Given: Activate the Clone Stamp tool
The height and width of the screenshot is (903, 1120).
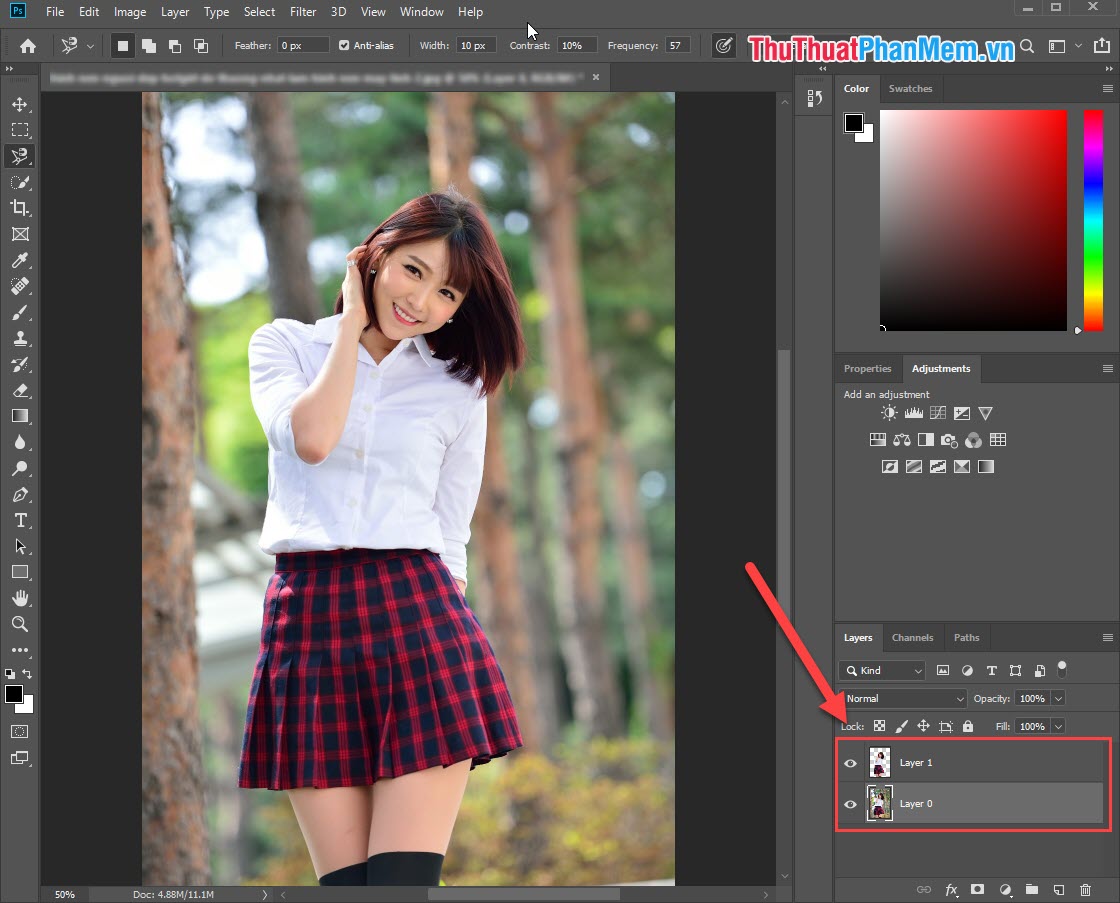Looking at the screenshot, I should (20, 338).
